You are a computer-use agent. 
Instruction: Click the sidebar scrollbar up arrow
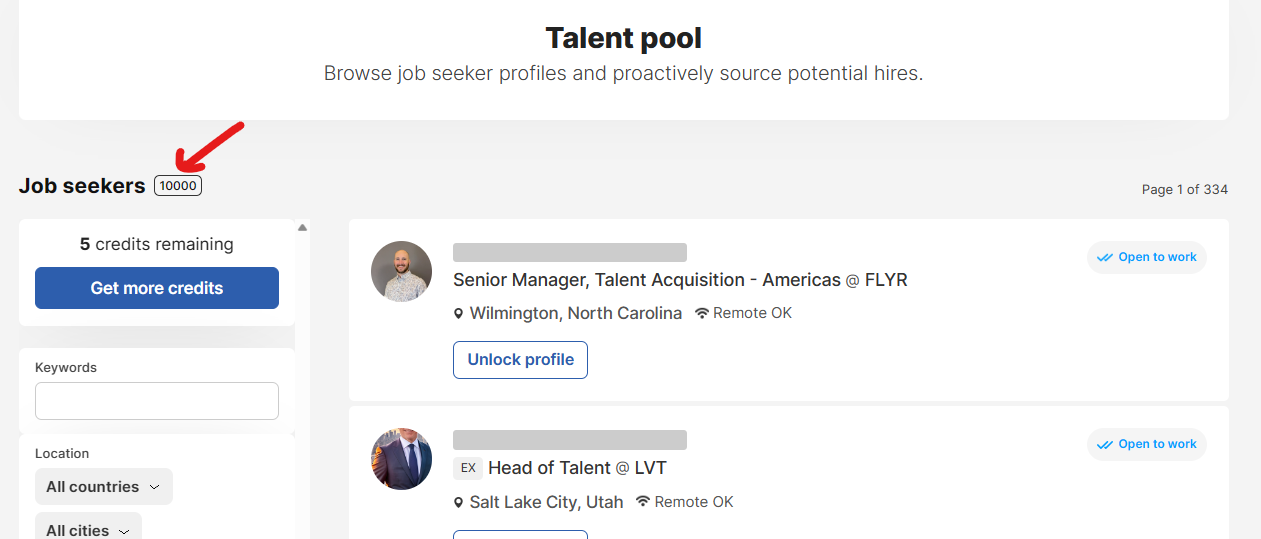(x=302, y=228)
